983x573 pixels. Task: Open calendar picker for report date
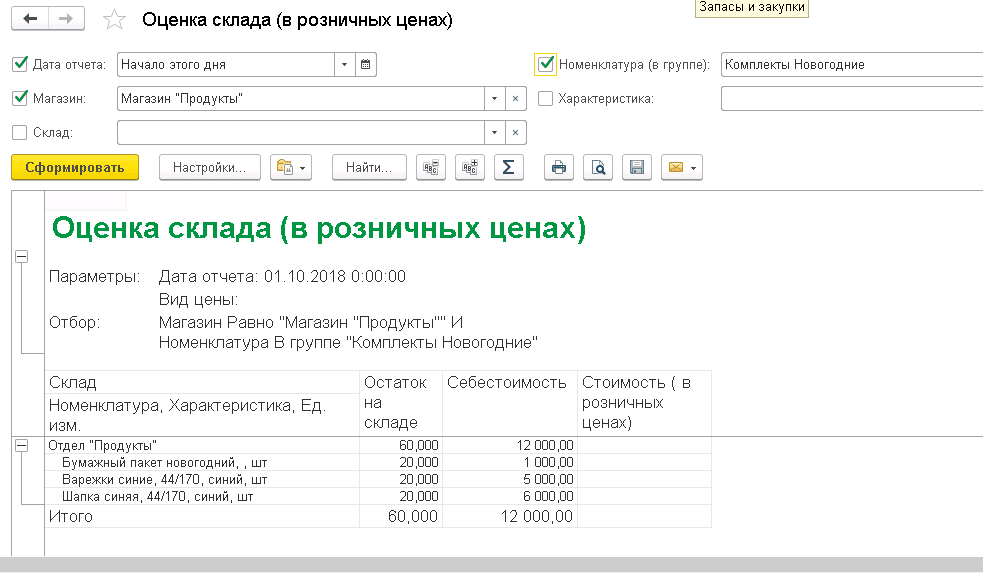point(365,65)
